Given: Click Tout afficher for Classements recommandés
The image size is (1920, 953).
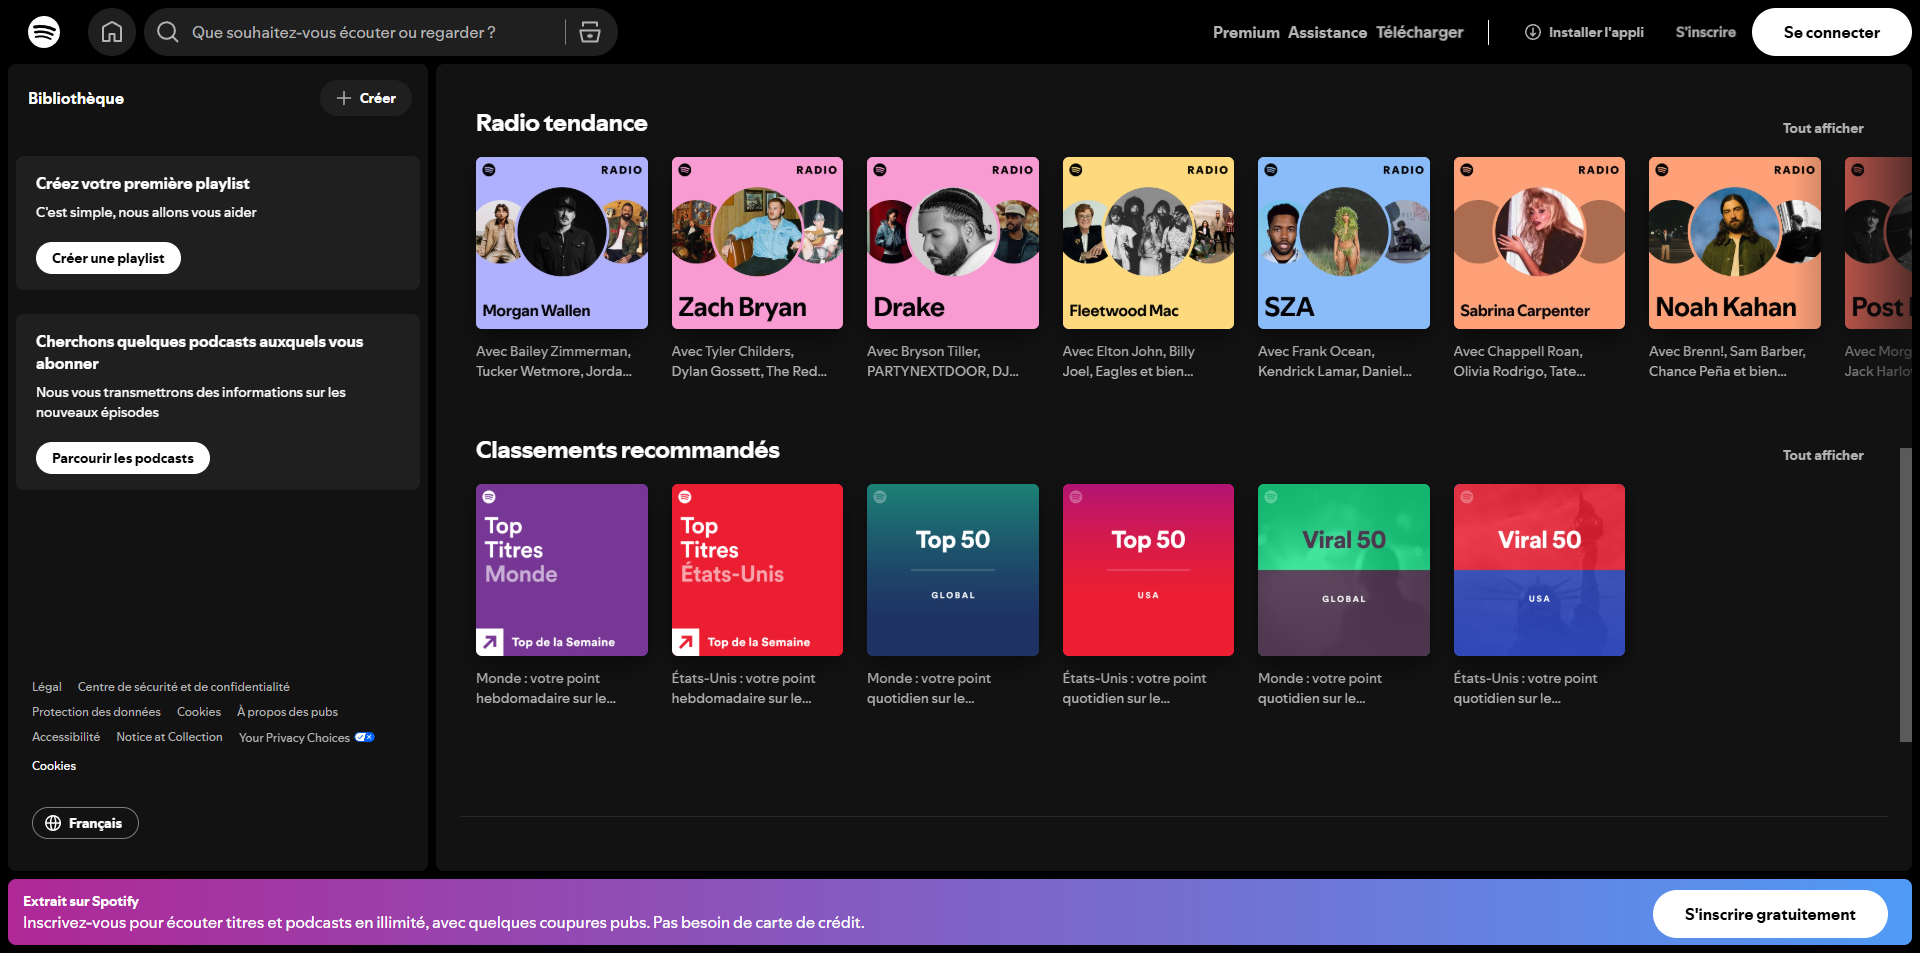Looking at the screenshot, I should point(1823,455).
